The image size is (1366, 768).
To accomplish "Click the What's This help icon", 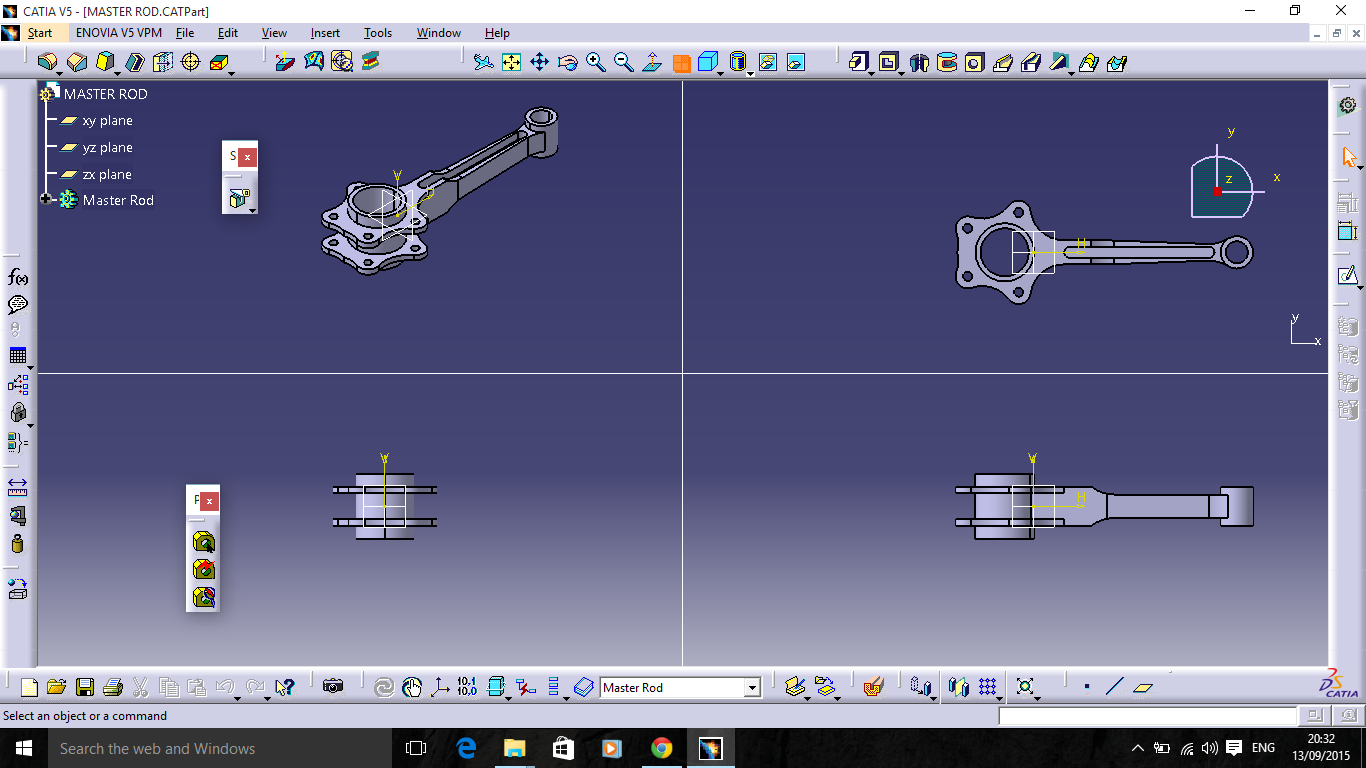I will coord(285,687).
